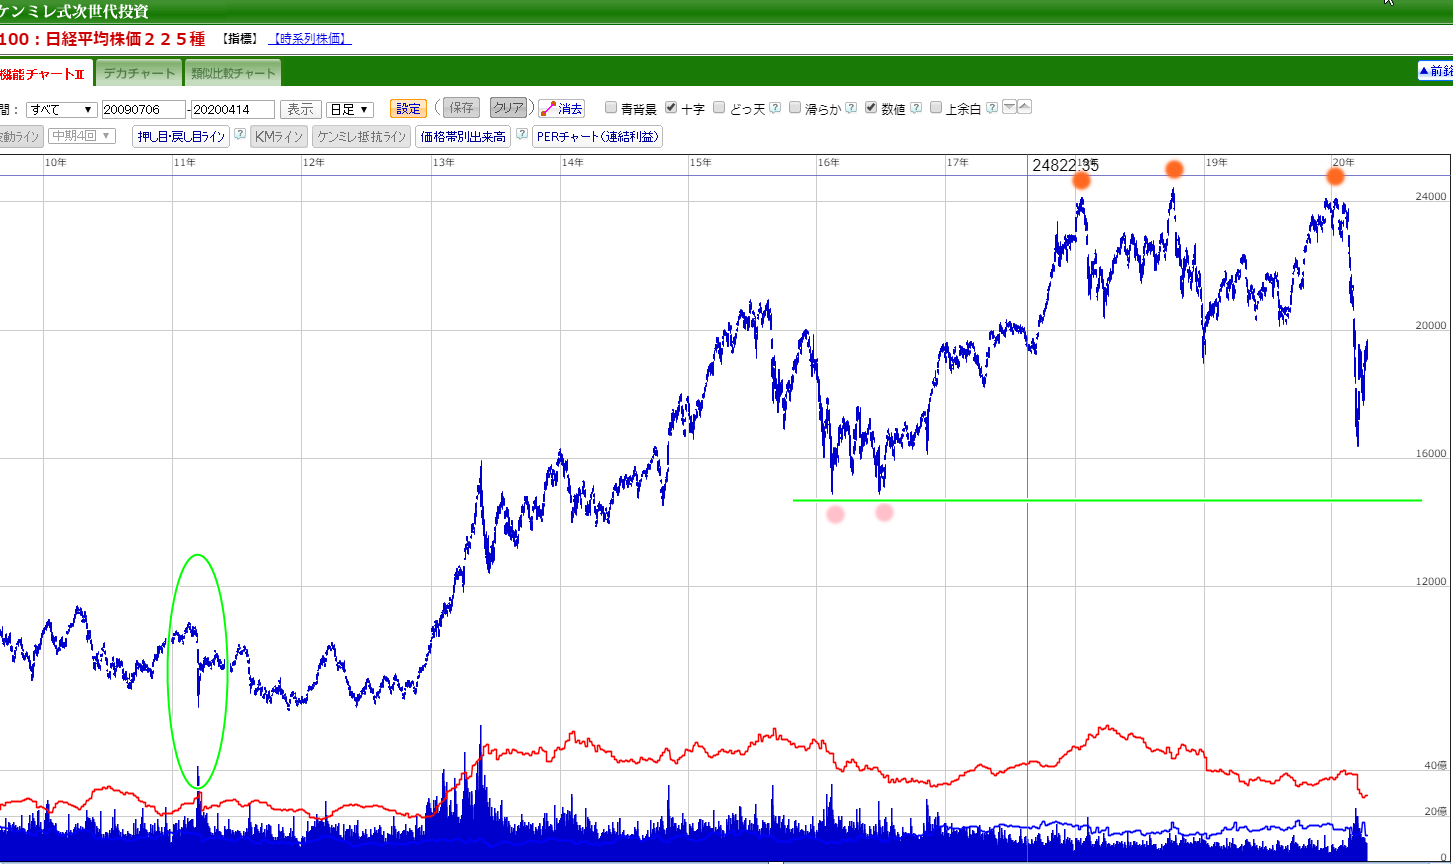The height and width of the screenshot is (864, 1453).
Task: Open the すべて period dropdown
Action: (61, 110)
